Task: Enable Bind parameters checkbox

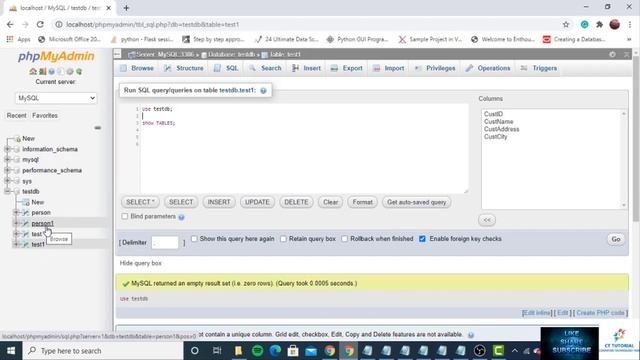Action: [x=124, y=216]
